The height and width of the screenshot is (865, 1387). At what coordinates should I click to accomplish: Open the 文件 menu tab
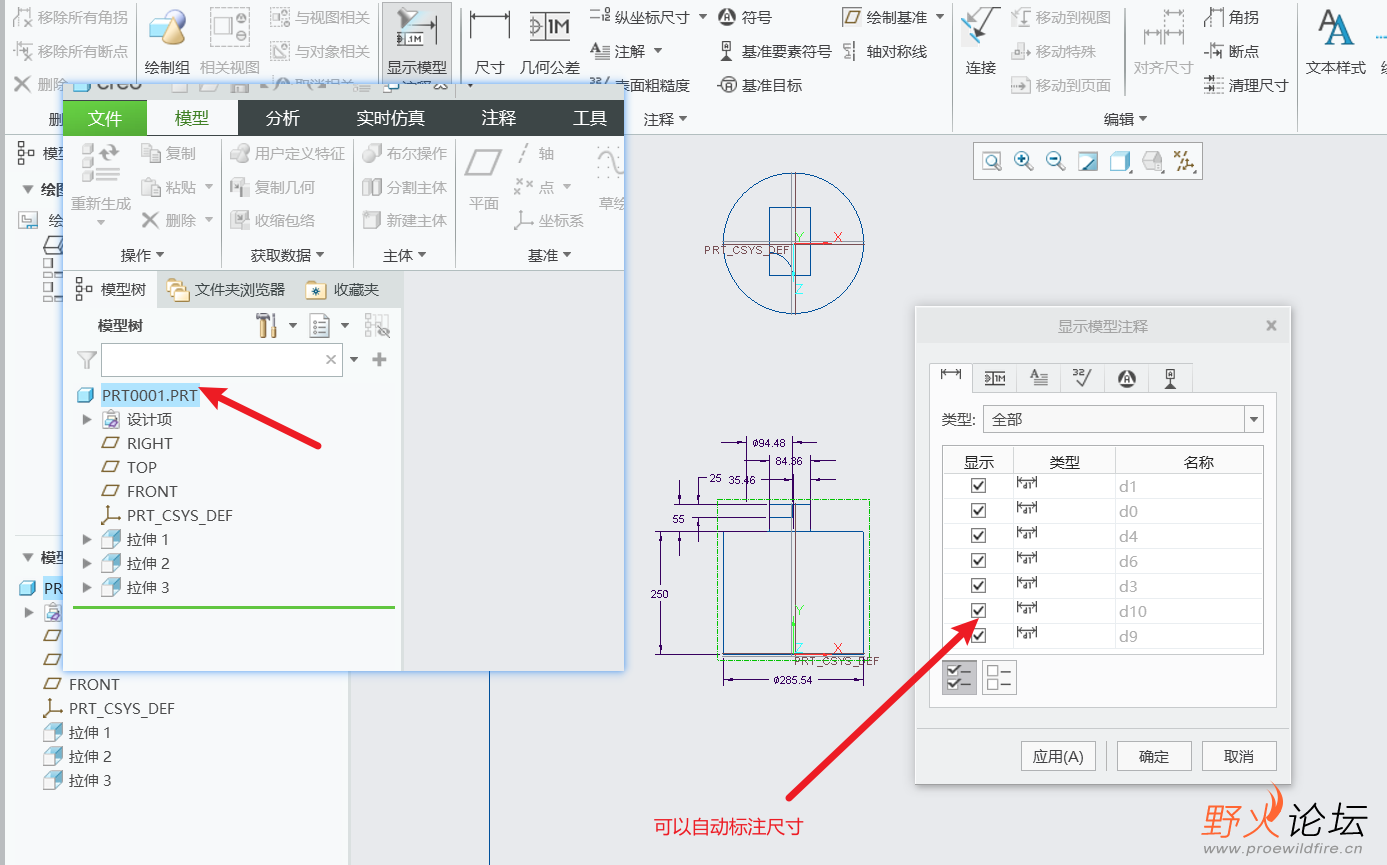(x=105, y=118)
